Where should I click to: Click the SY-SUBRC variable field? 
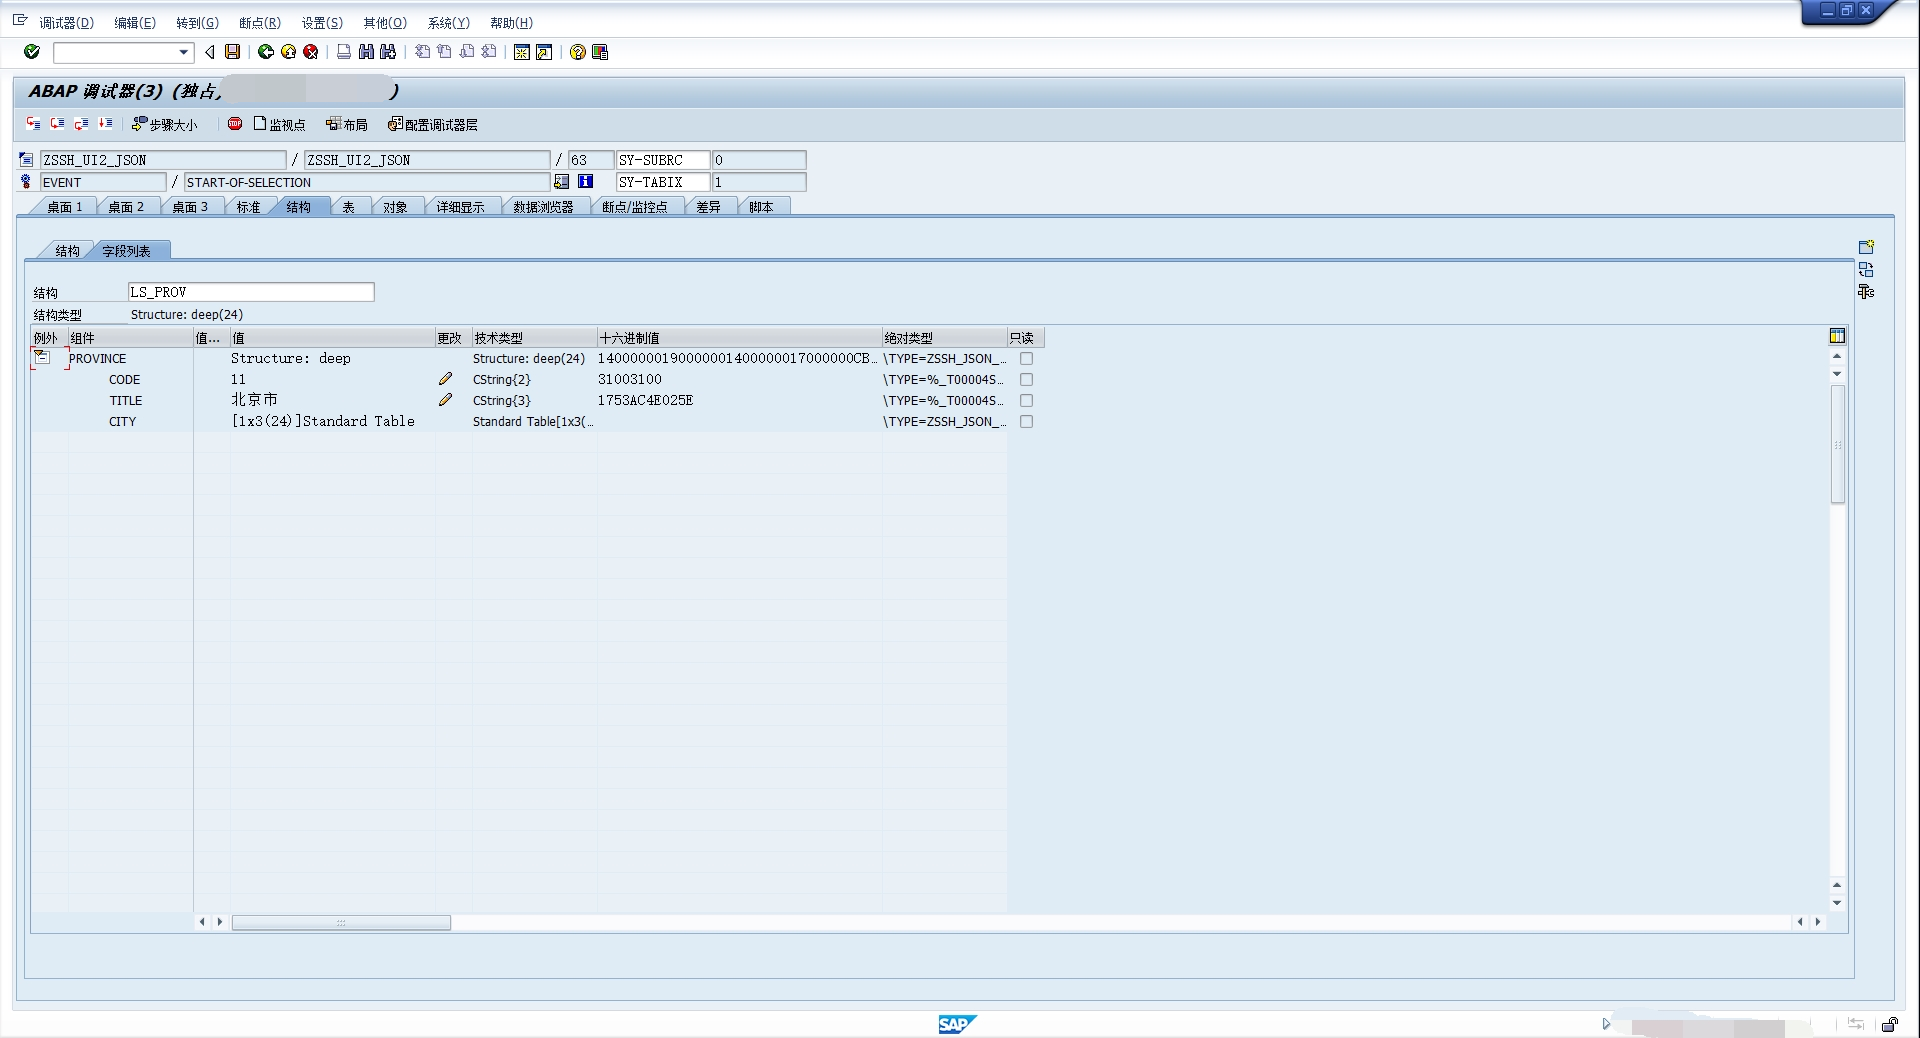coord(662,160)
